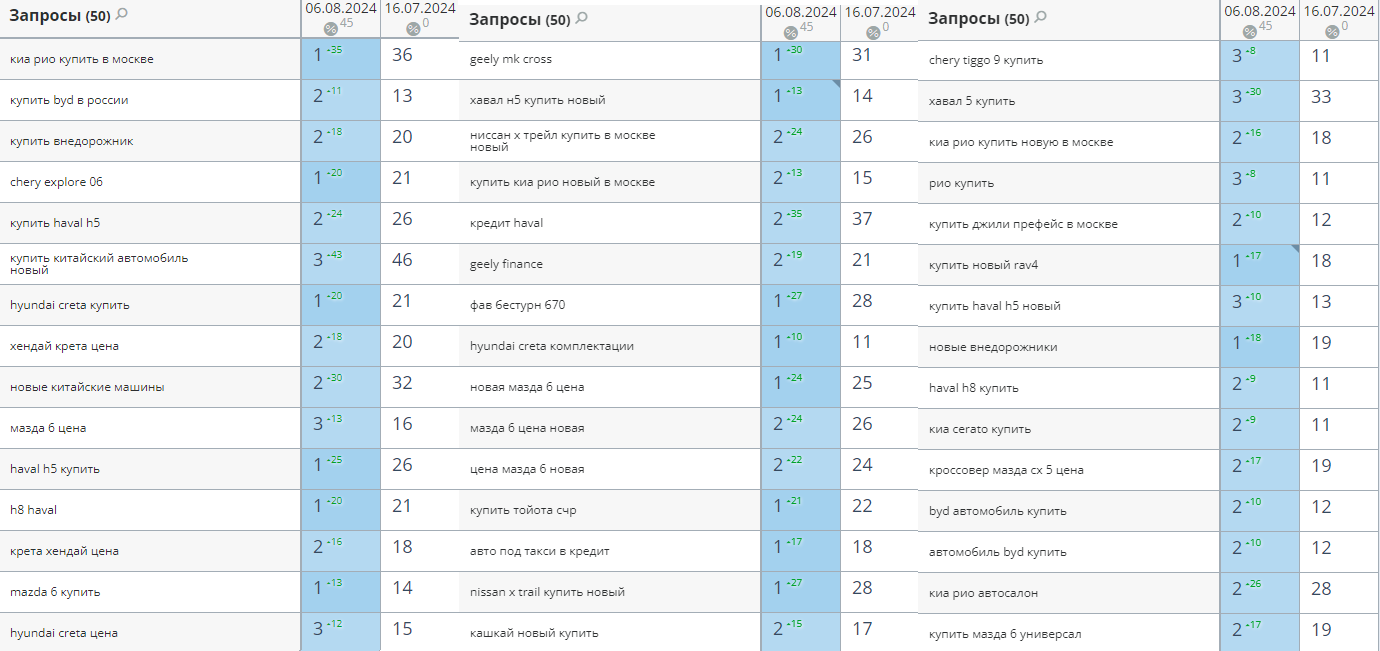Select query 'кредит haval'

tap(506, 223)
